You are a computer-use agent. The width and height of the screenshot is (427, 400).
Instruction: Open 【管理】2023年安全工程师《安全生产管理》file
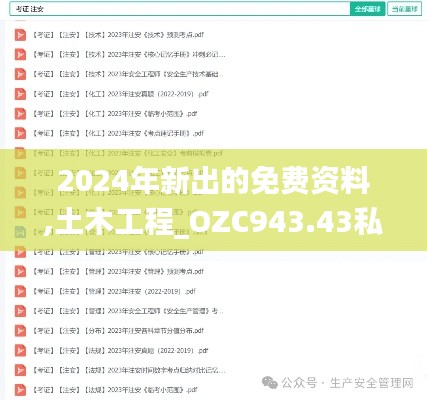(128, 311)
